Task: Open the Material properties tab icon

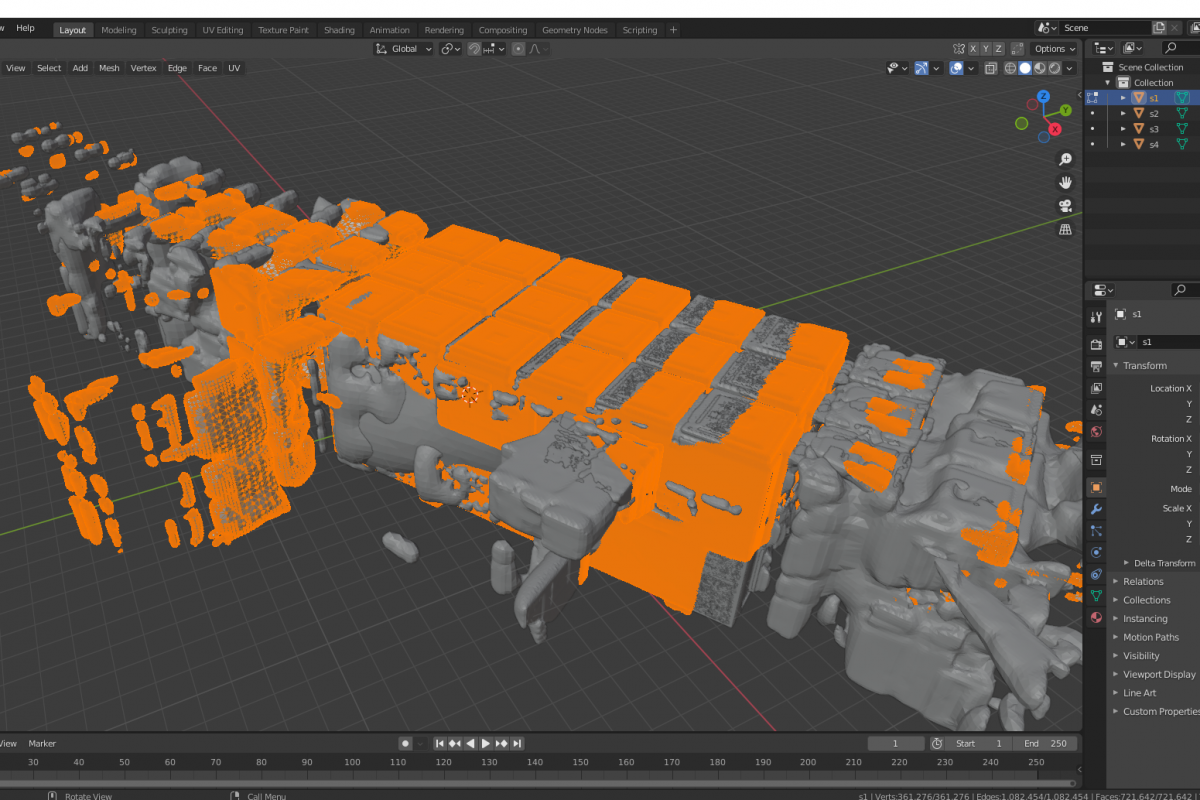Action: click(1096, 617)
